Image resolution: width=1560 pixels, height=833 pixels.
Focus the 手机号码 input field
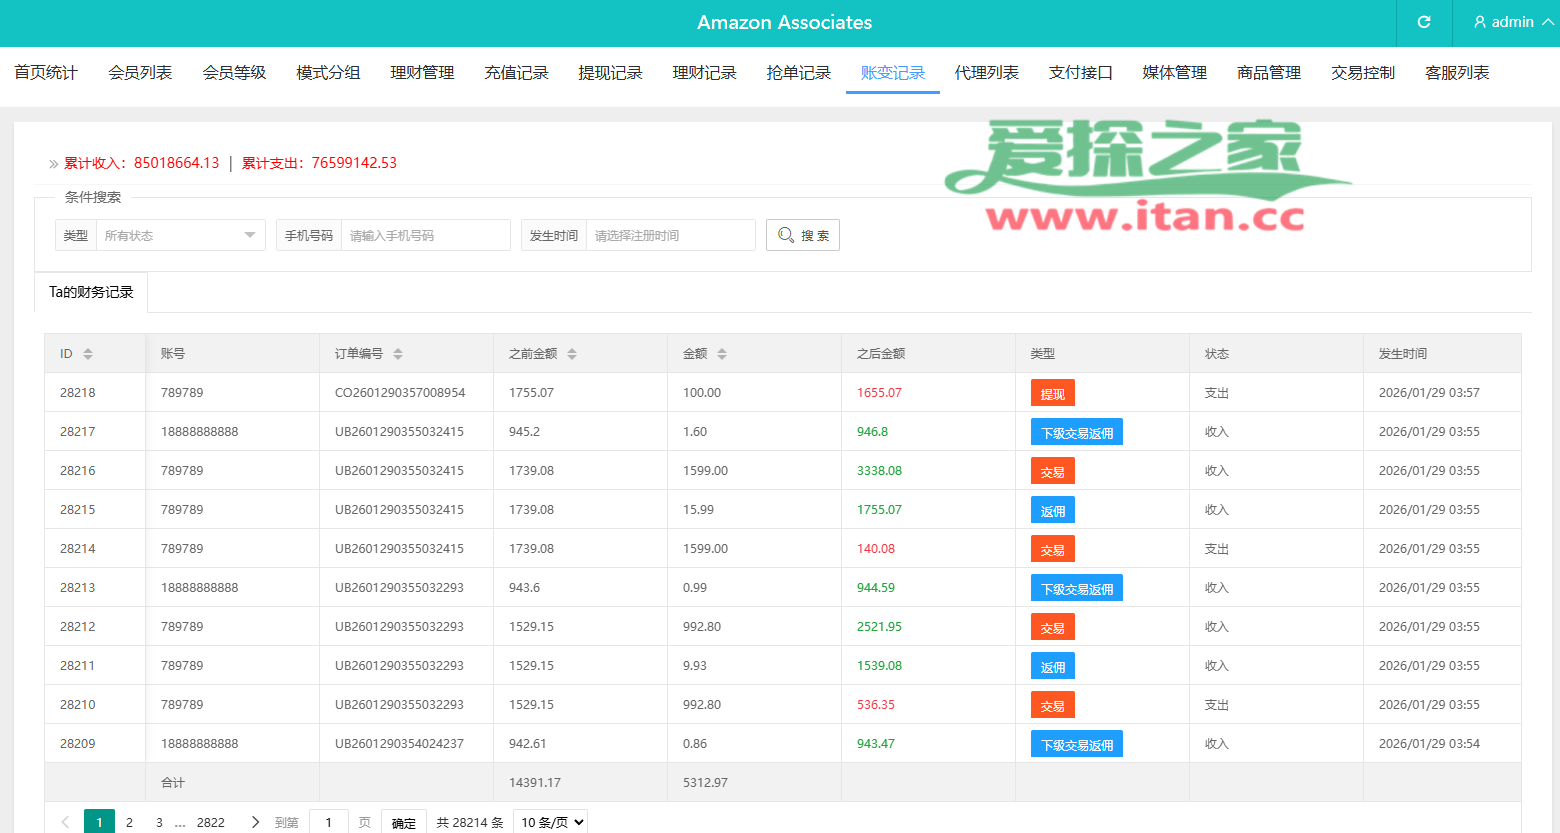tap(424, 235)
